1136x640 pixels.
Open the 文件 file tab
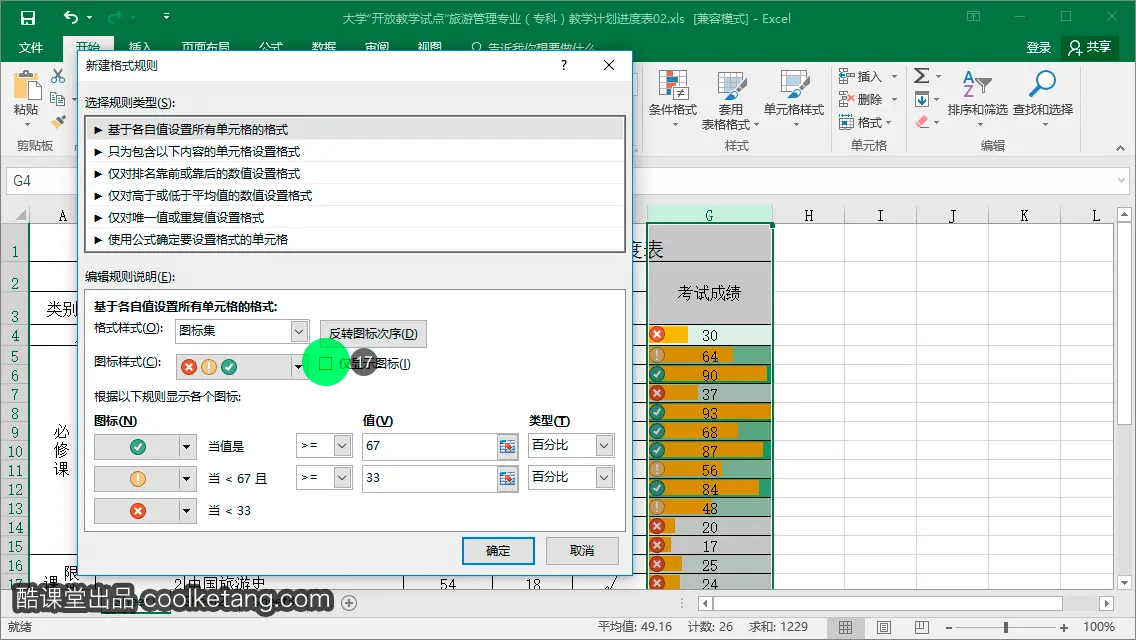30,48
